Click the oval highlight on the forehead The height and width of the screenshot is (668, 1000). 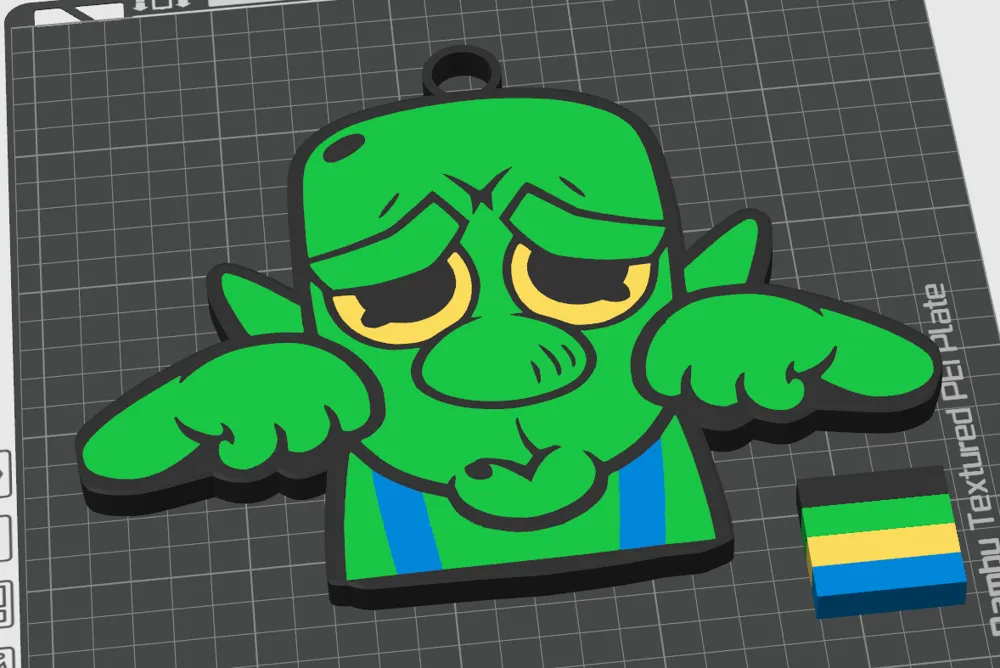[343, 147]
